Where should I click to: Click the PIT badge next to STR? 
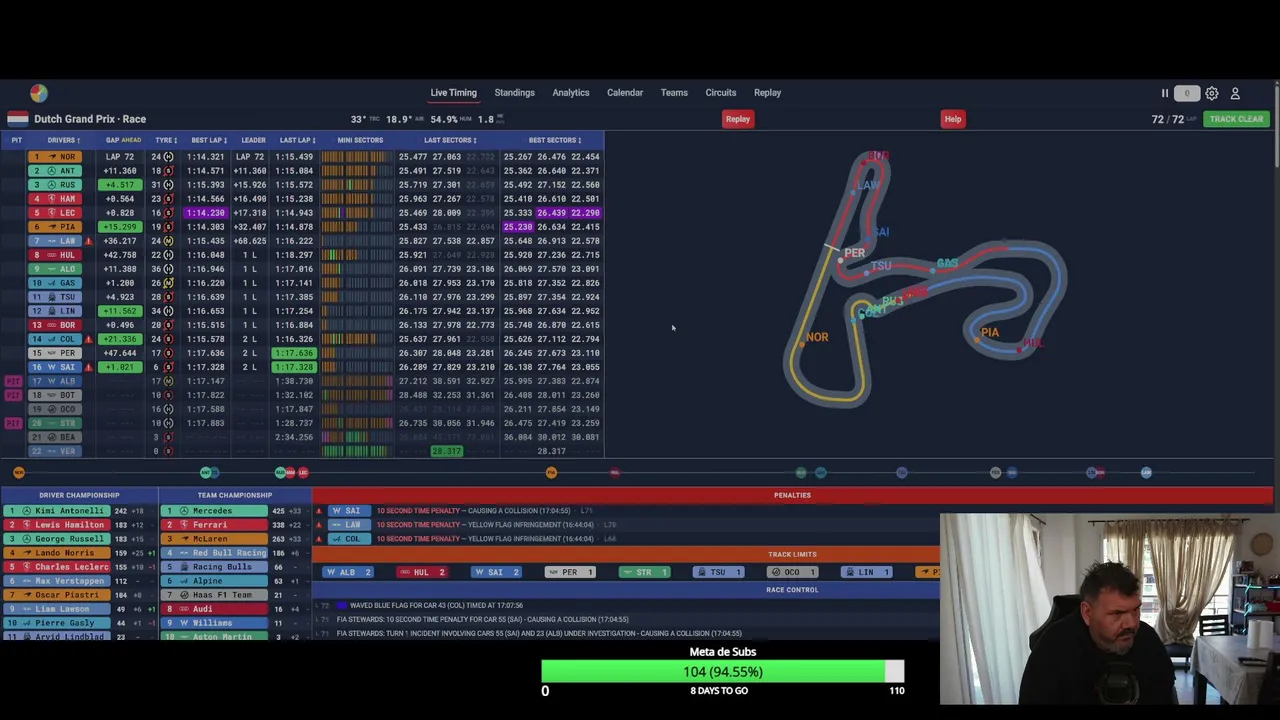(13, 423)
